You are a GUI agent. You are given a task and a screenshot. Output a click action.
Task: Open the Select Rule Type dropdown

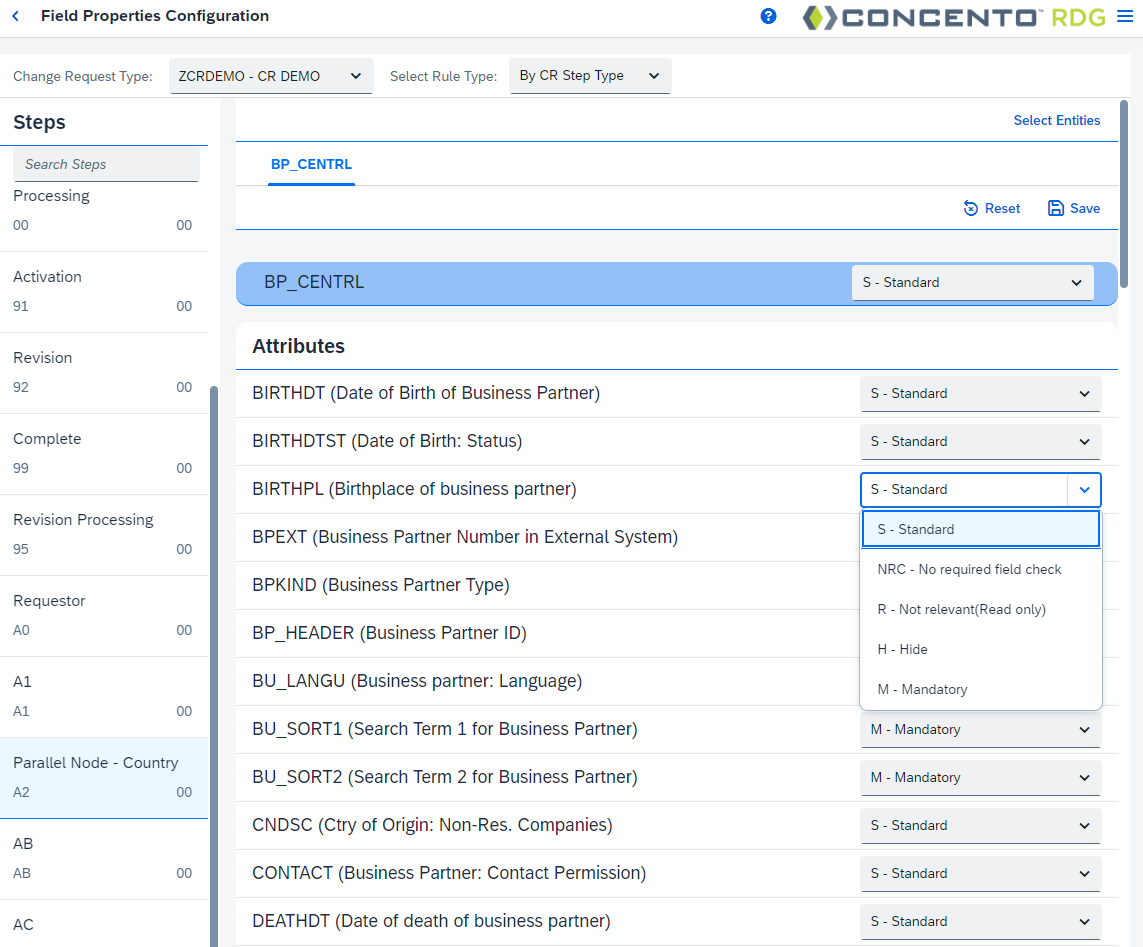[590, 76]
